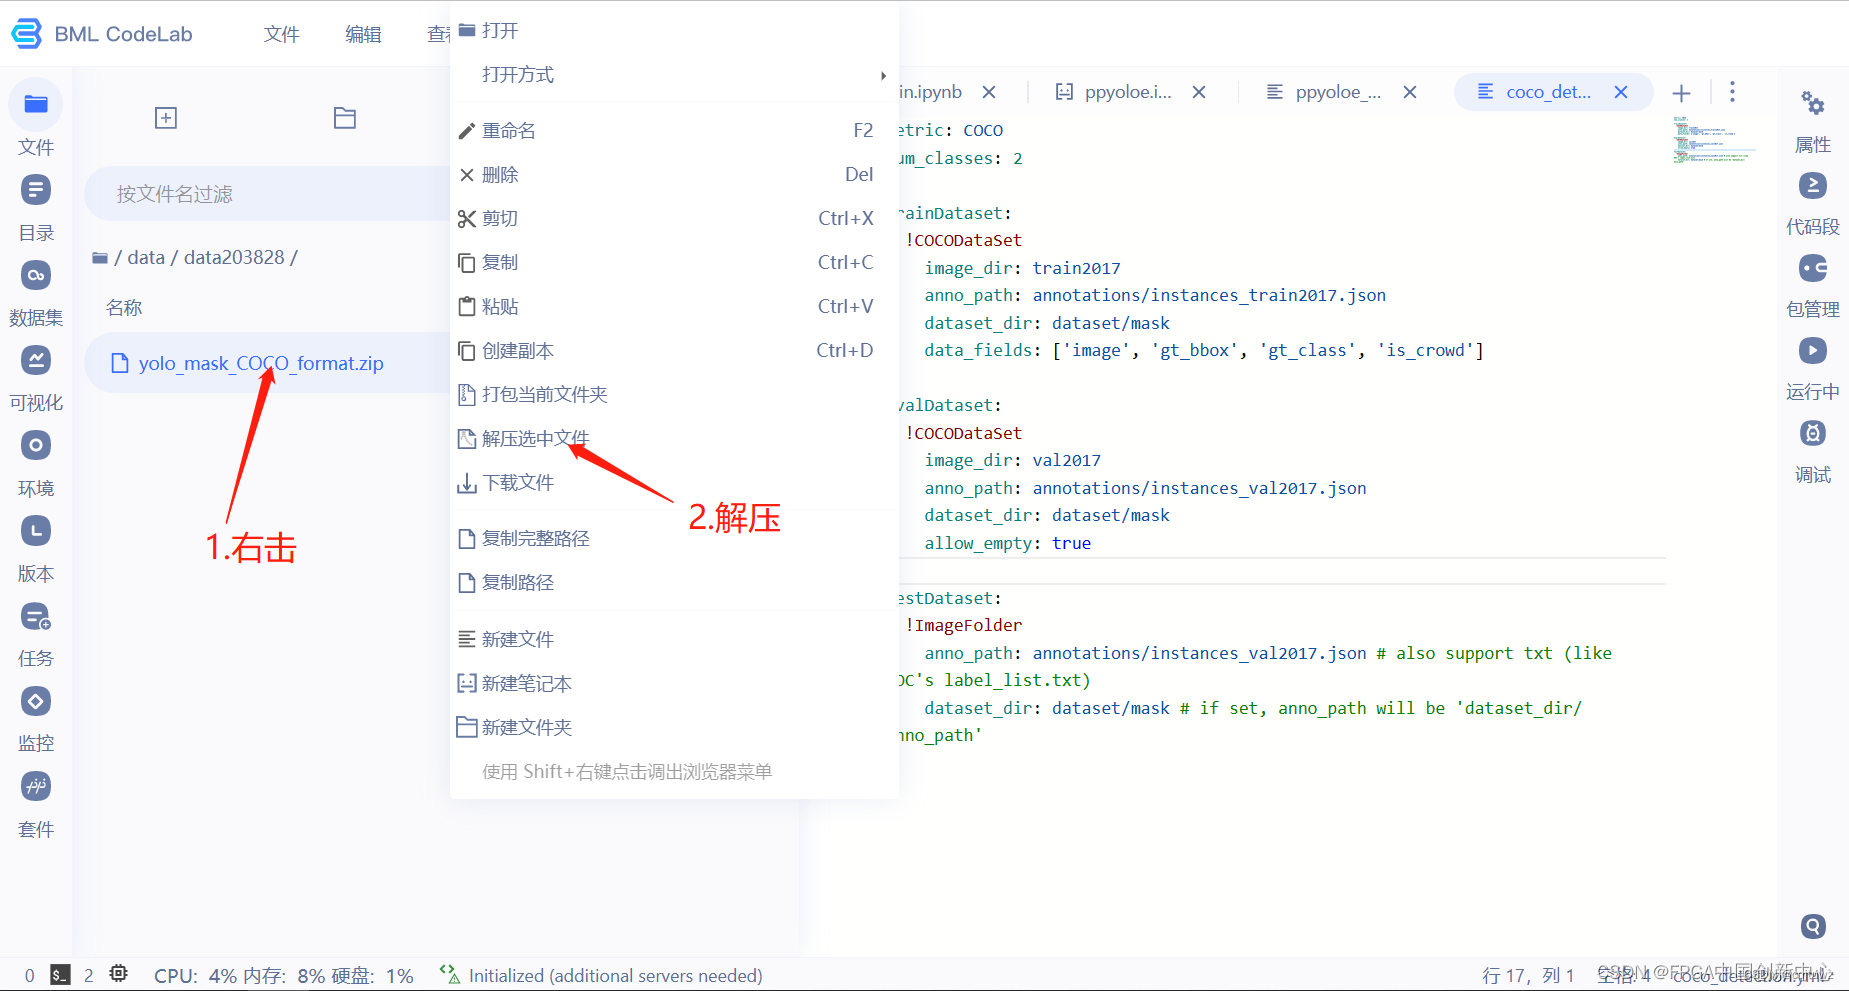Switch to the in.ipynb tab

point(930,92)
